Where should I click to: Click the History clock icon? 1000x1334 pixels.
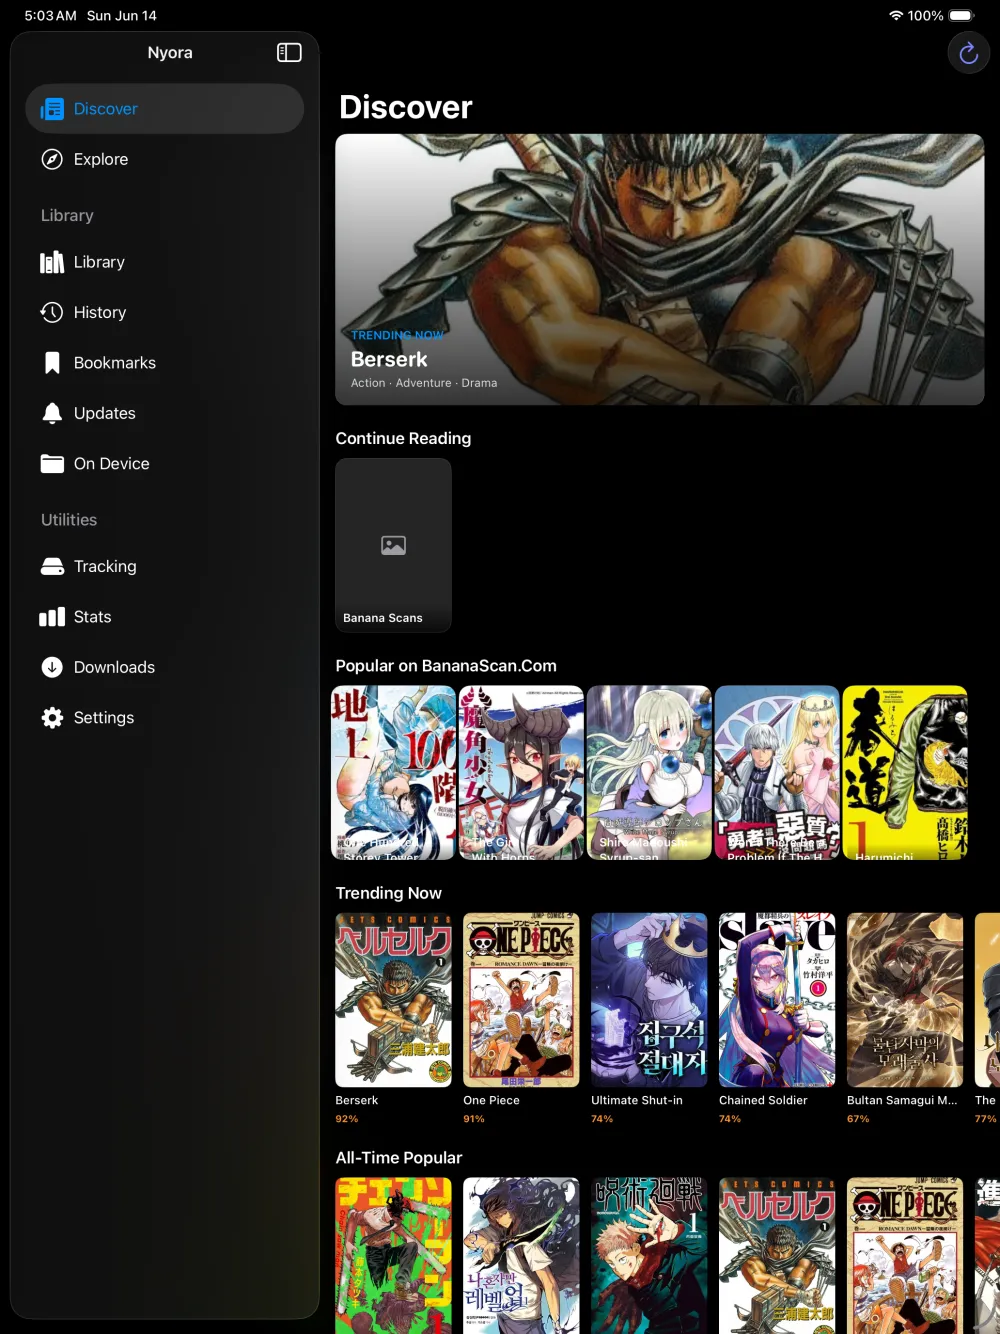click(x=52, y=312)
